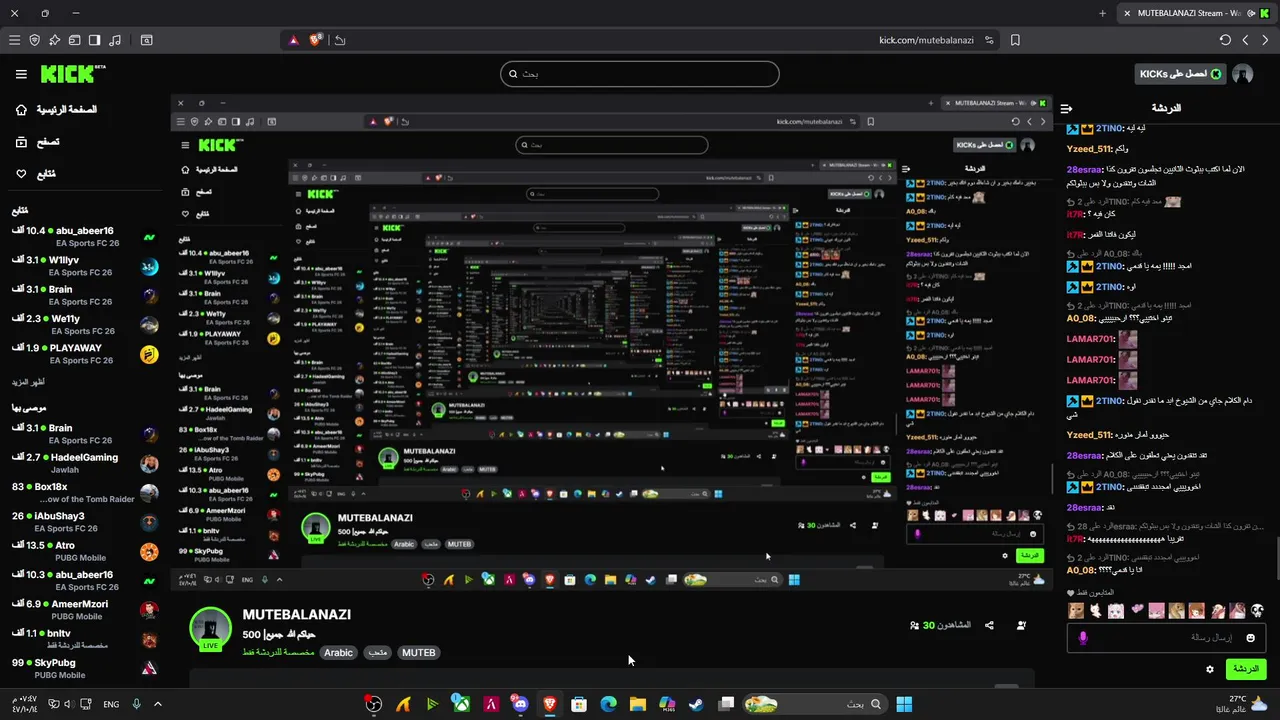This screenshot has width=1280, height=720.
Task: Select the MUTEBALANAZI Stream browser tab
Action: pos(1195,13)
